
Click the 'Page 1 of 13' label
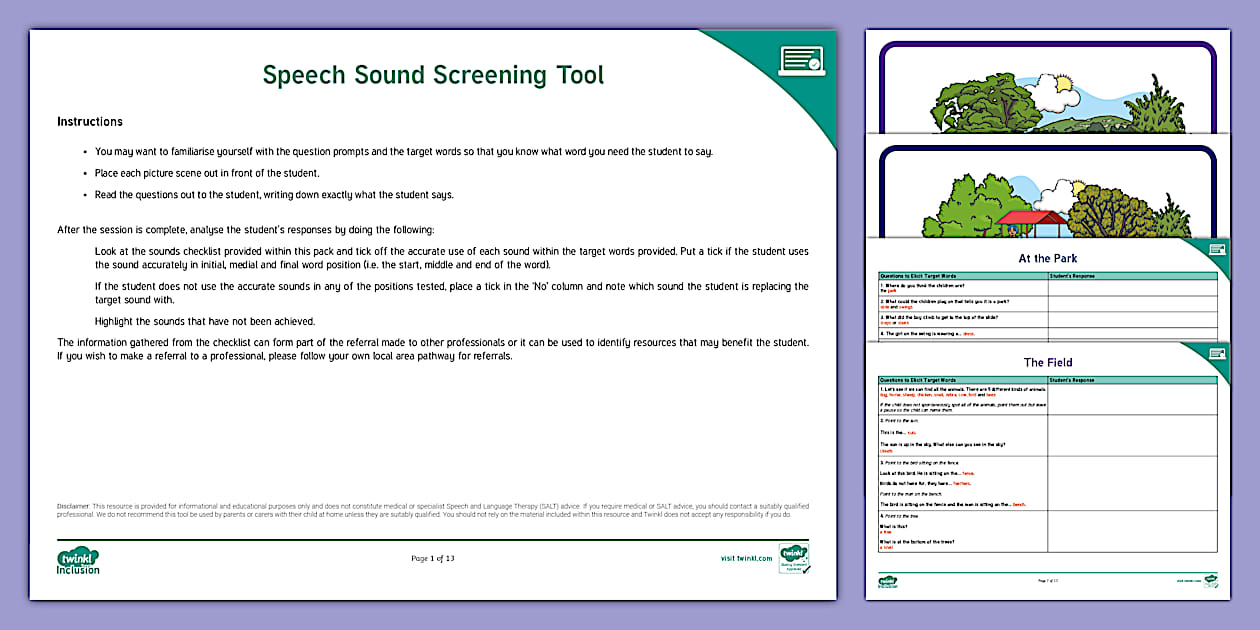[x=430, y=559]
